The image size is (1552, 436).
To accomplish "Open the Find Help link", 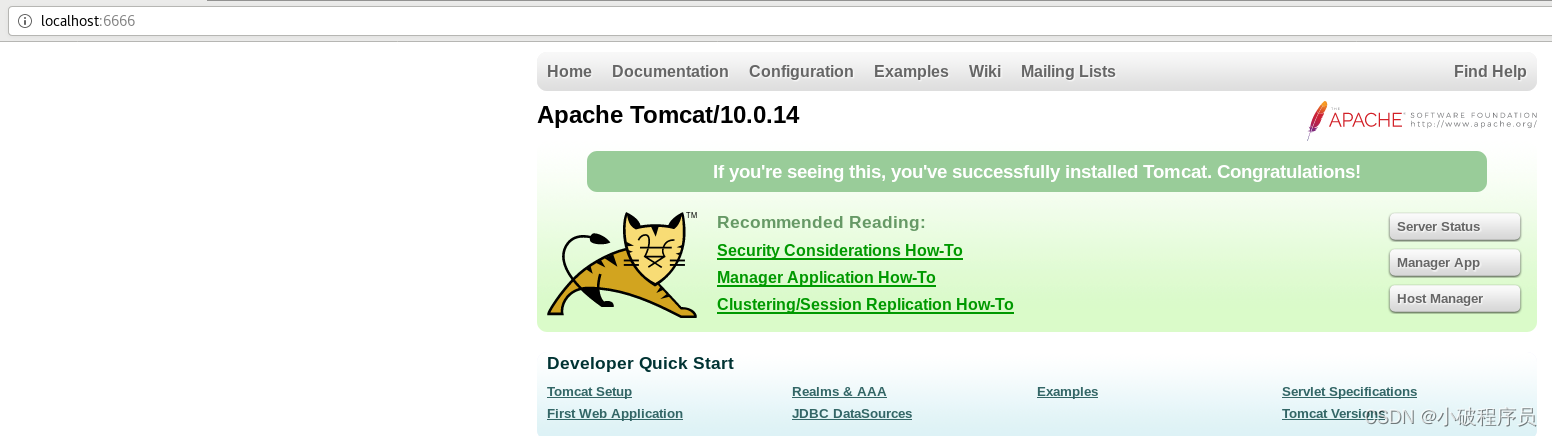I will pyautogui.click(x=1490, y=71).
